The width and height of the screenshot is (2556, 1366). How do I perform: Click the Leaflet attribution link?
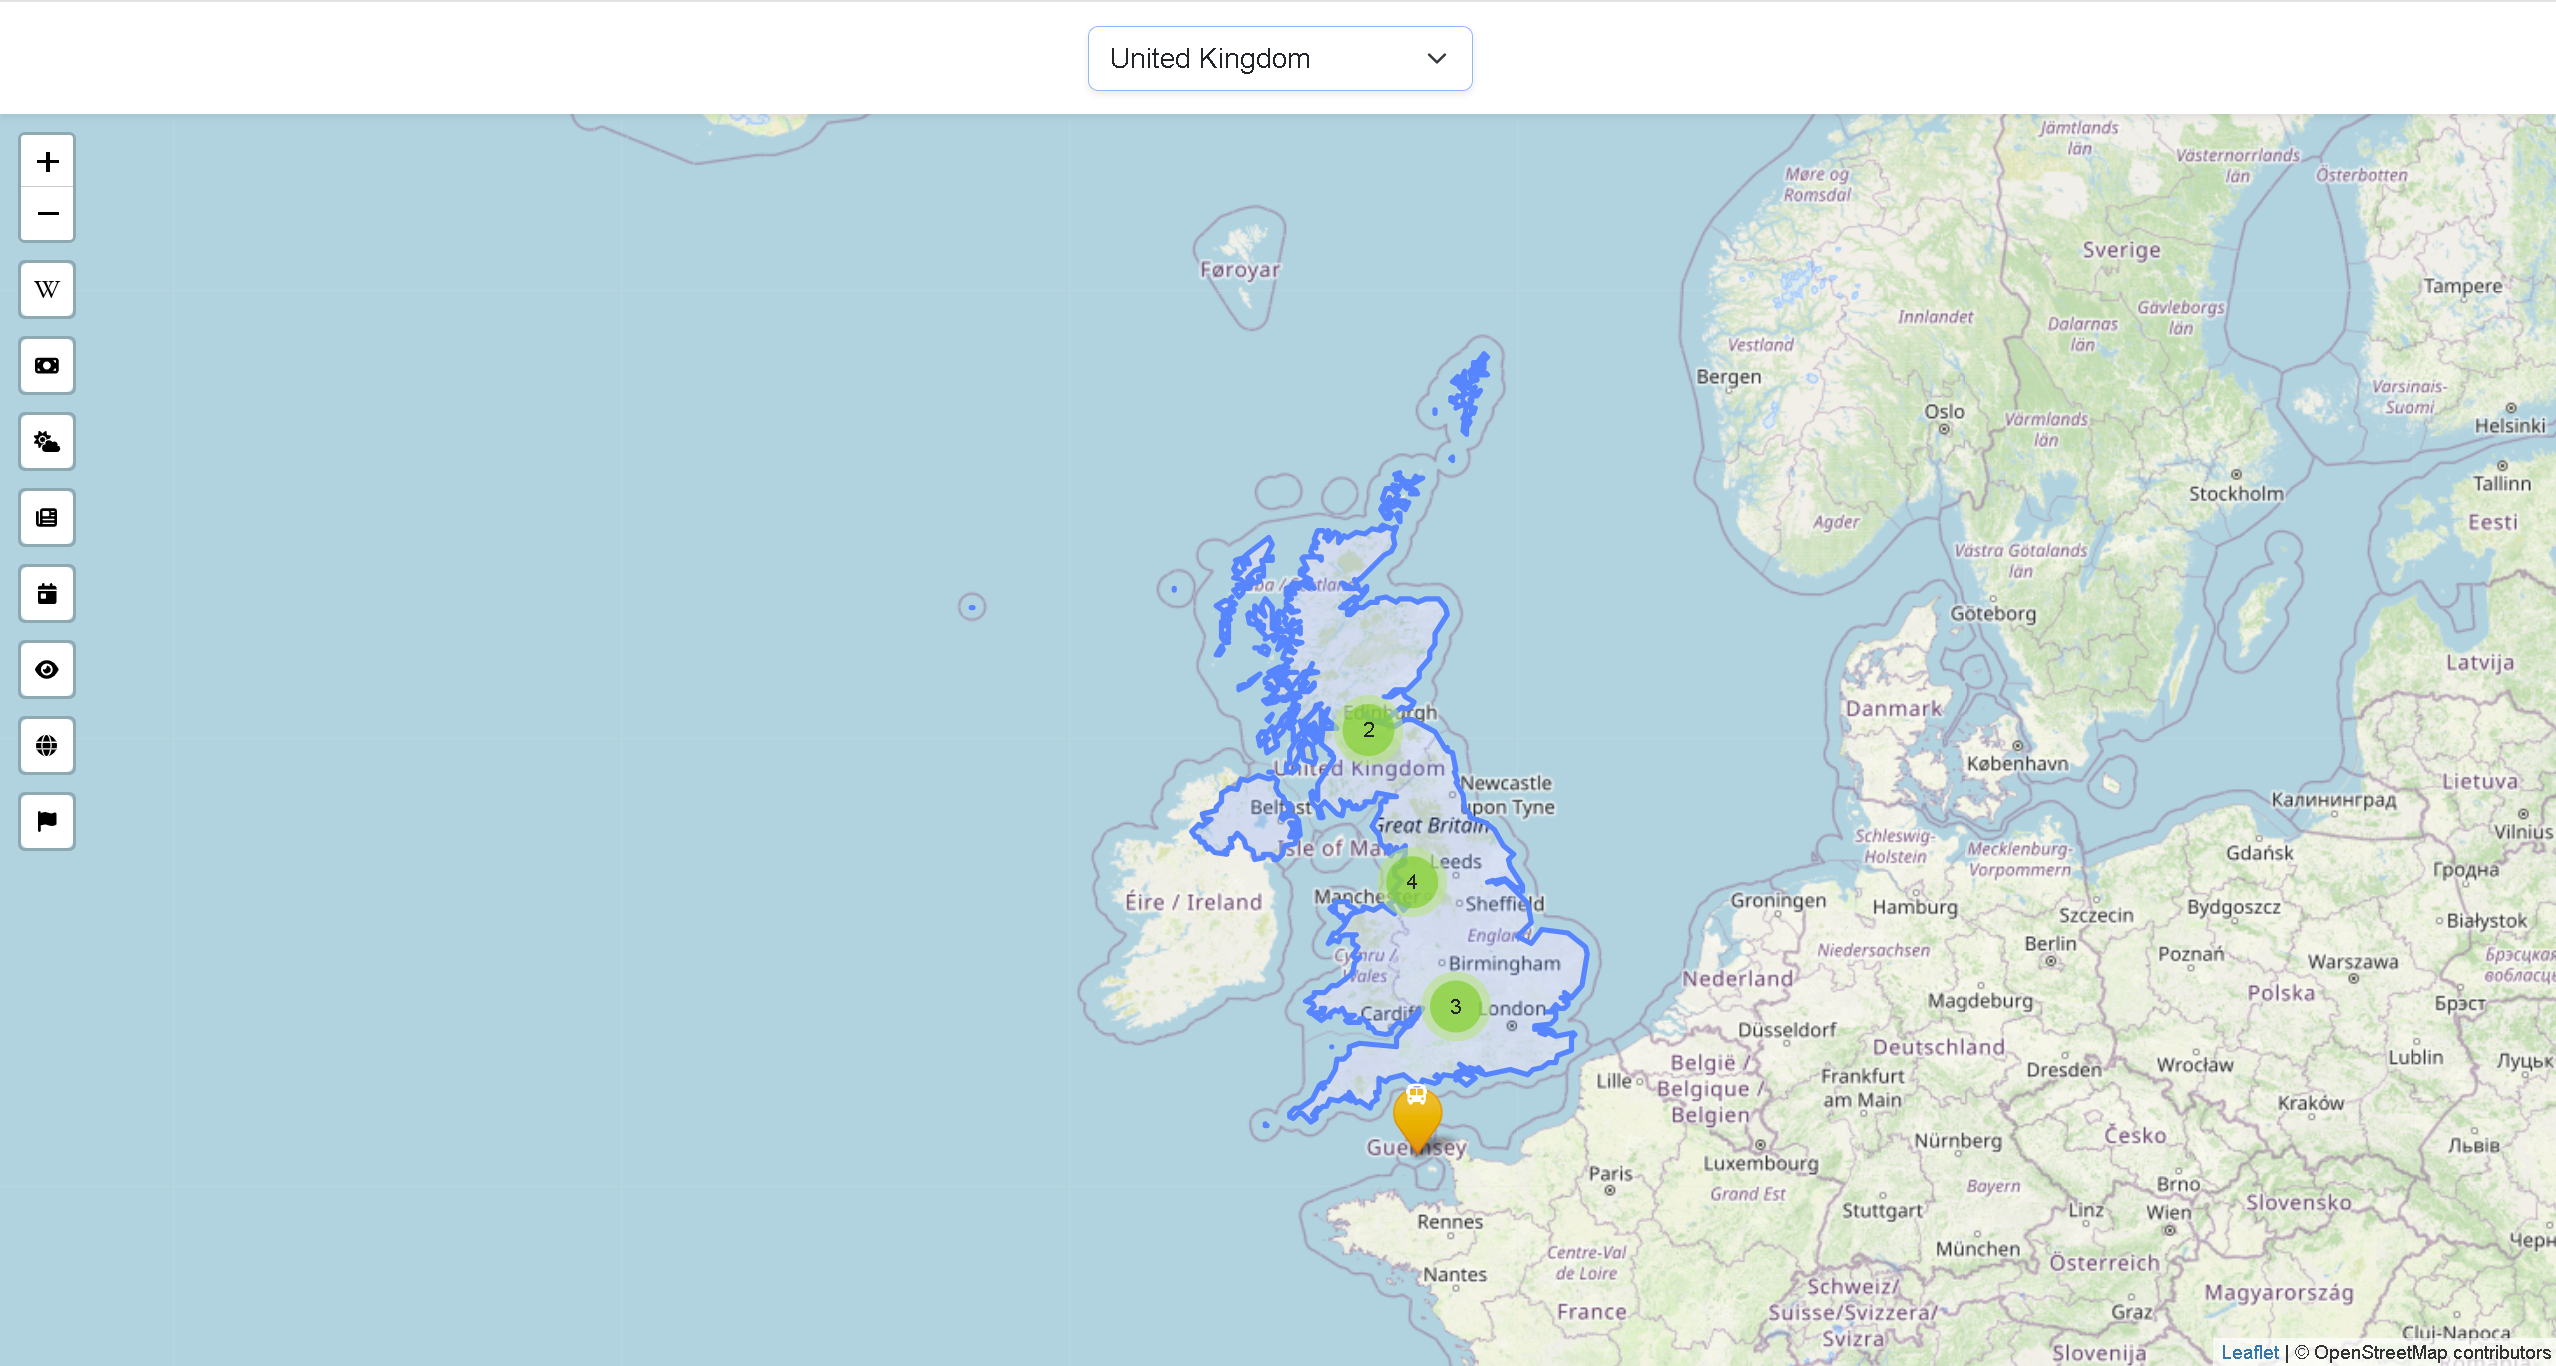pyautogui.click(x=2251, y=1351)
